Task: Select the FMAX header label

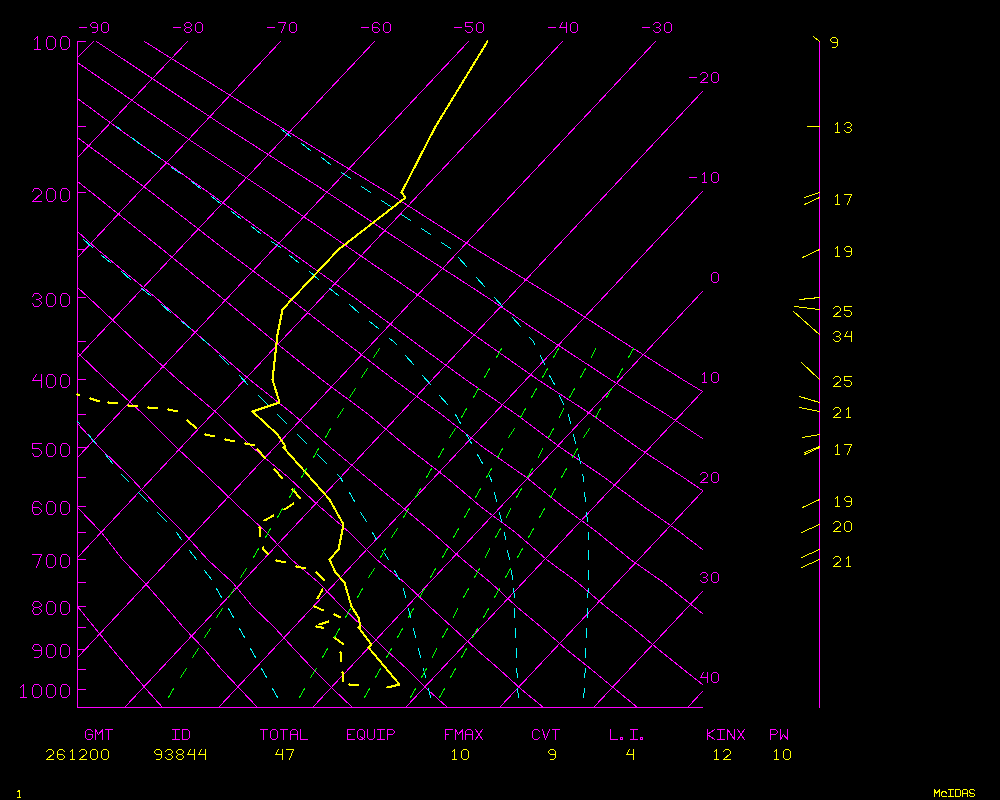Action: (x=463, y=735)
